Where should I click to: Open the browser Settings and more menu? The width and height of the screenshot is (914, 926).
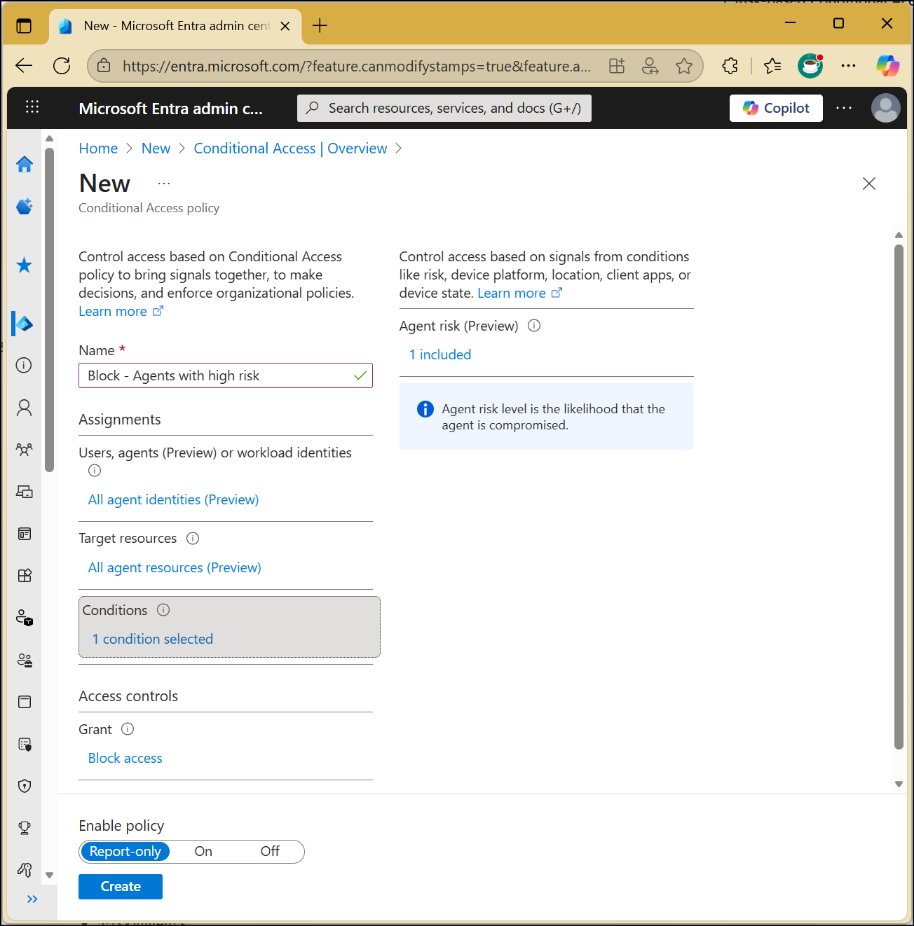(x=848, y=66)
